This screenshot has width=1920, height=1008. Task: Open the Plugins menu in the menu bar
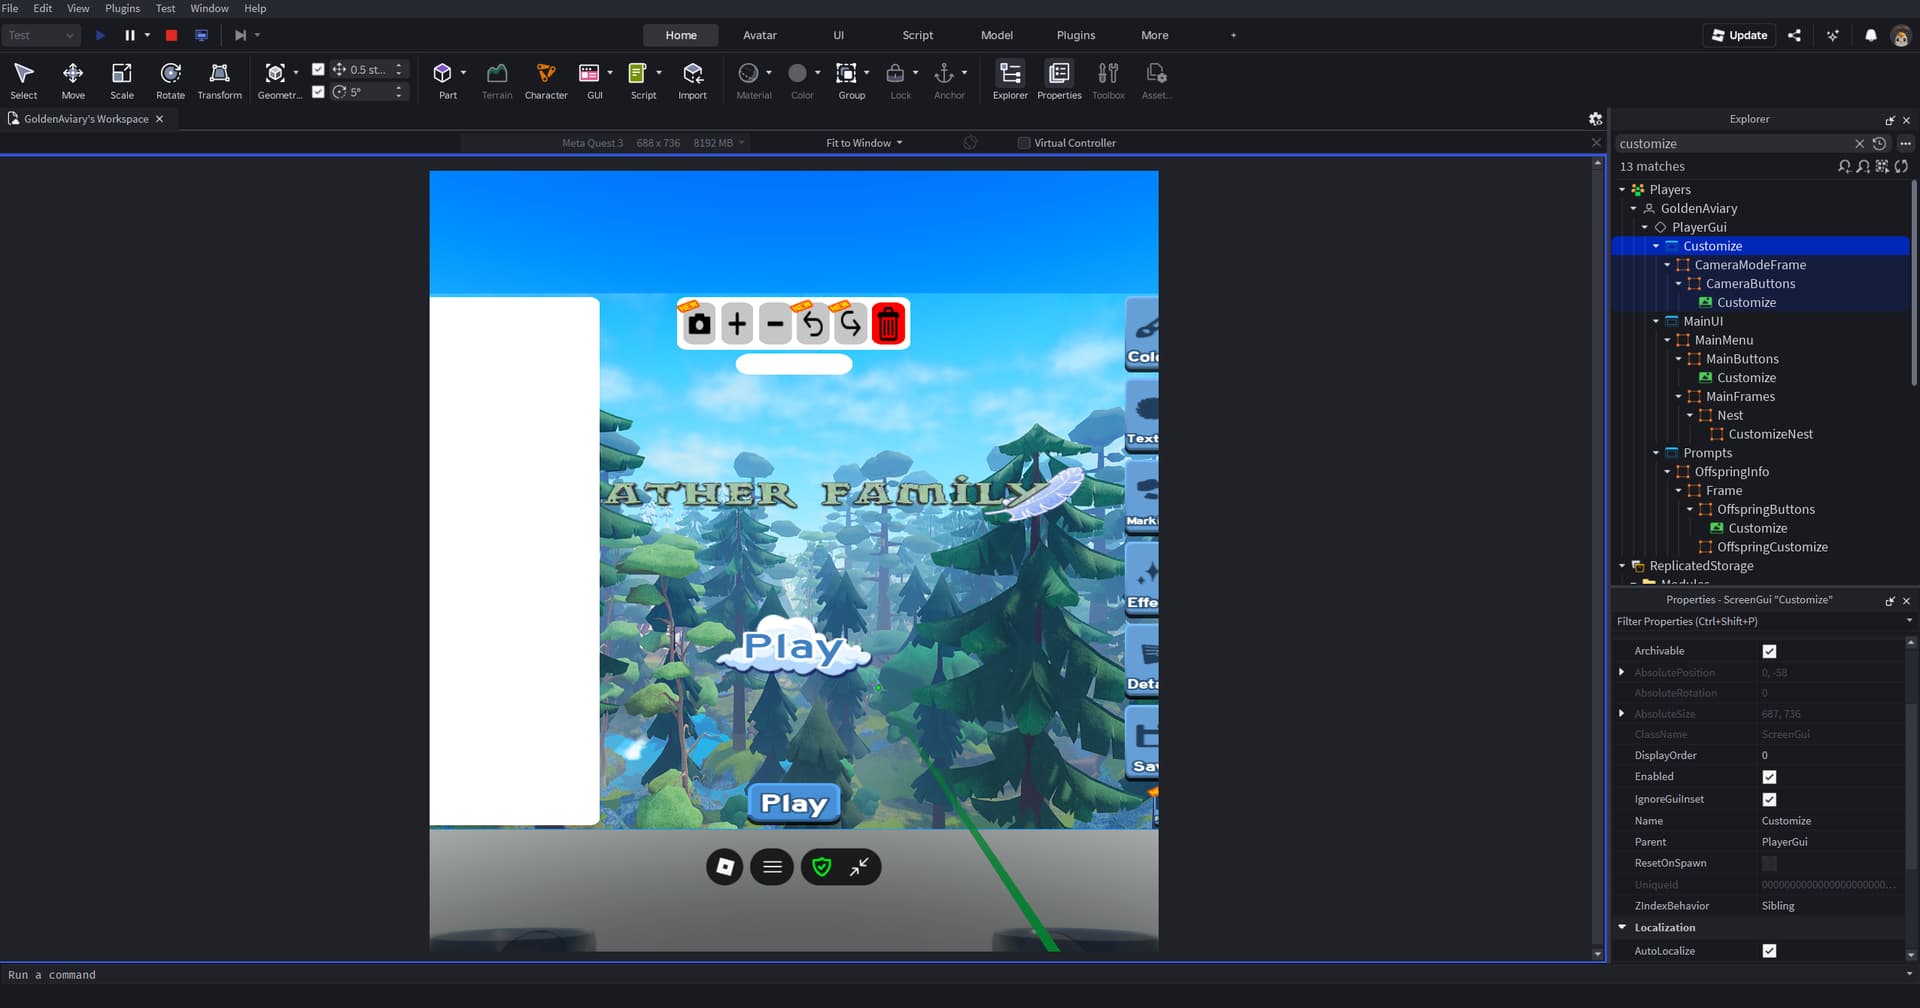click(x=123, y=8)
